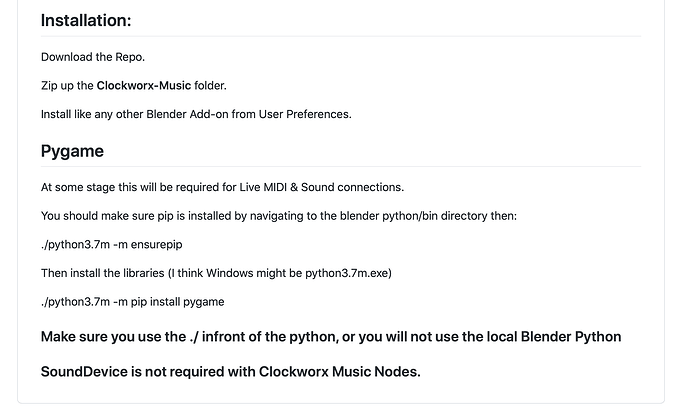Click the 'Make sure you use the ./' bold heading
This screenshot has height=418, width=690.
point(331,337)
